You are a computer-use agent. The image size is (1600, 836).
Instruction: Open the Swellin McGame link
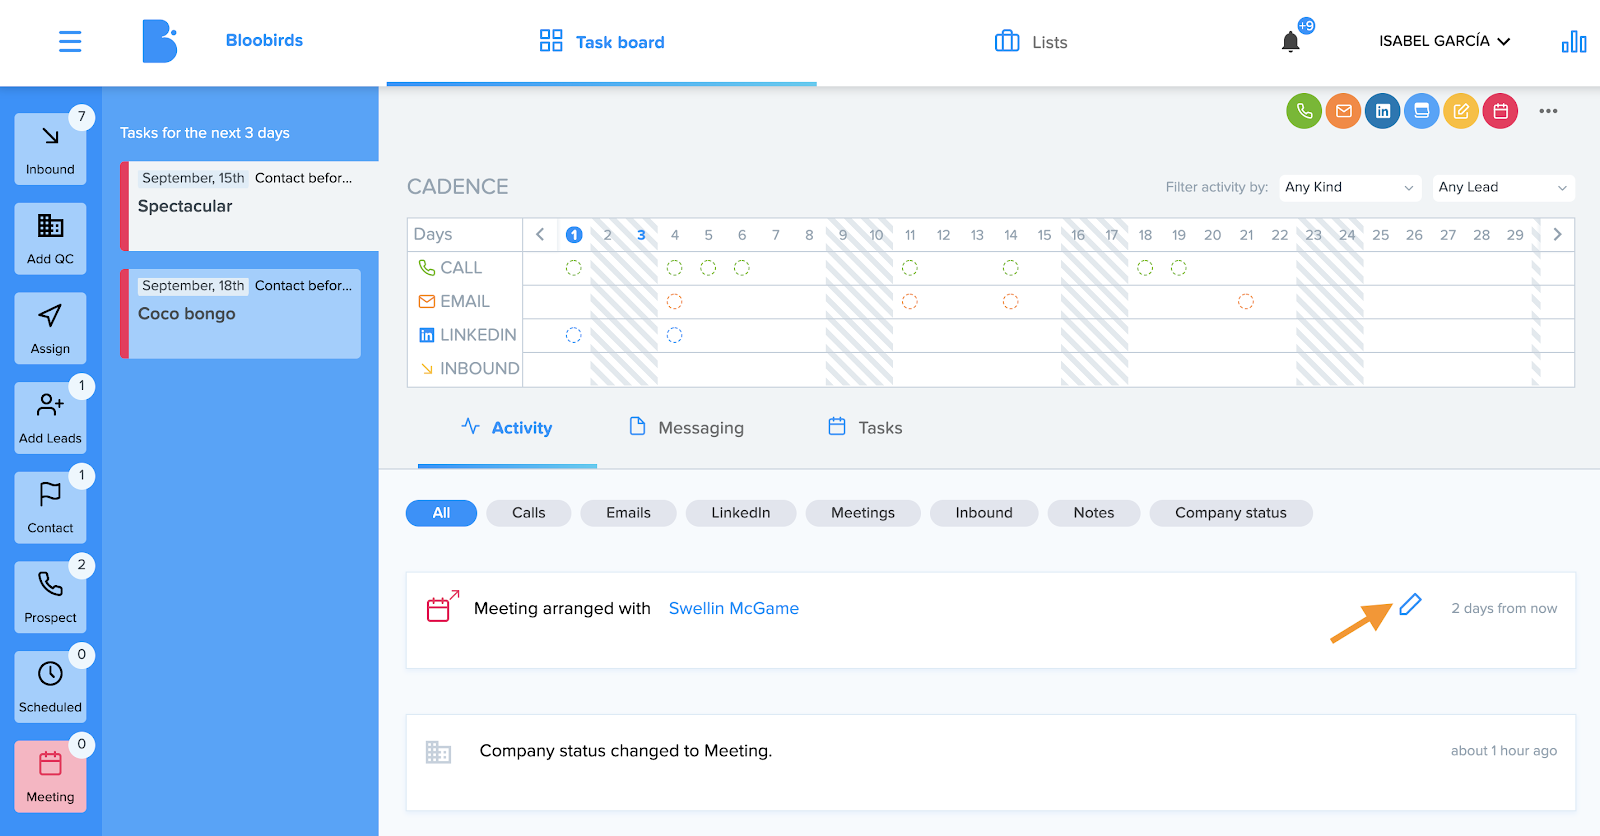tap(734, 608)
